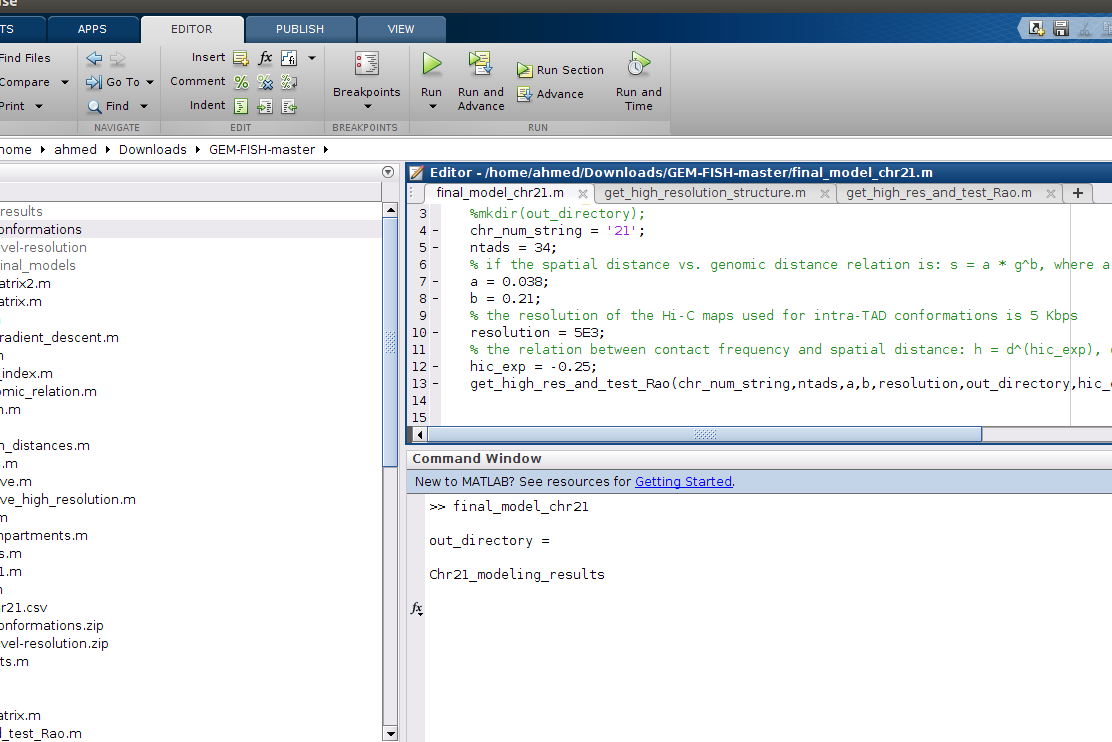Open the Current Folder panel actions menu
The image size is (1112, 742).
pyautogui.click(x=388, y=172)
